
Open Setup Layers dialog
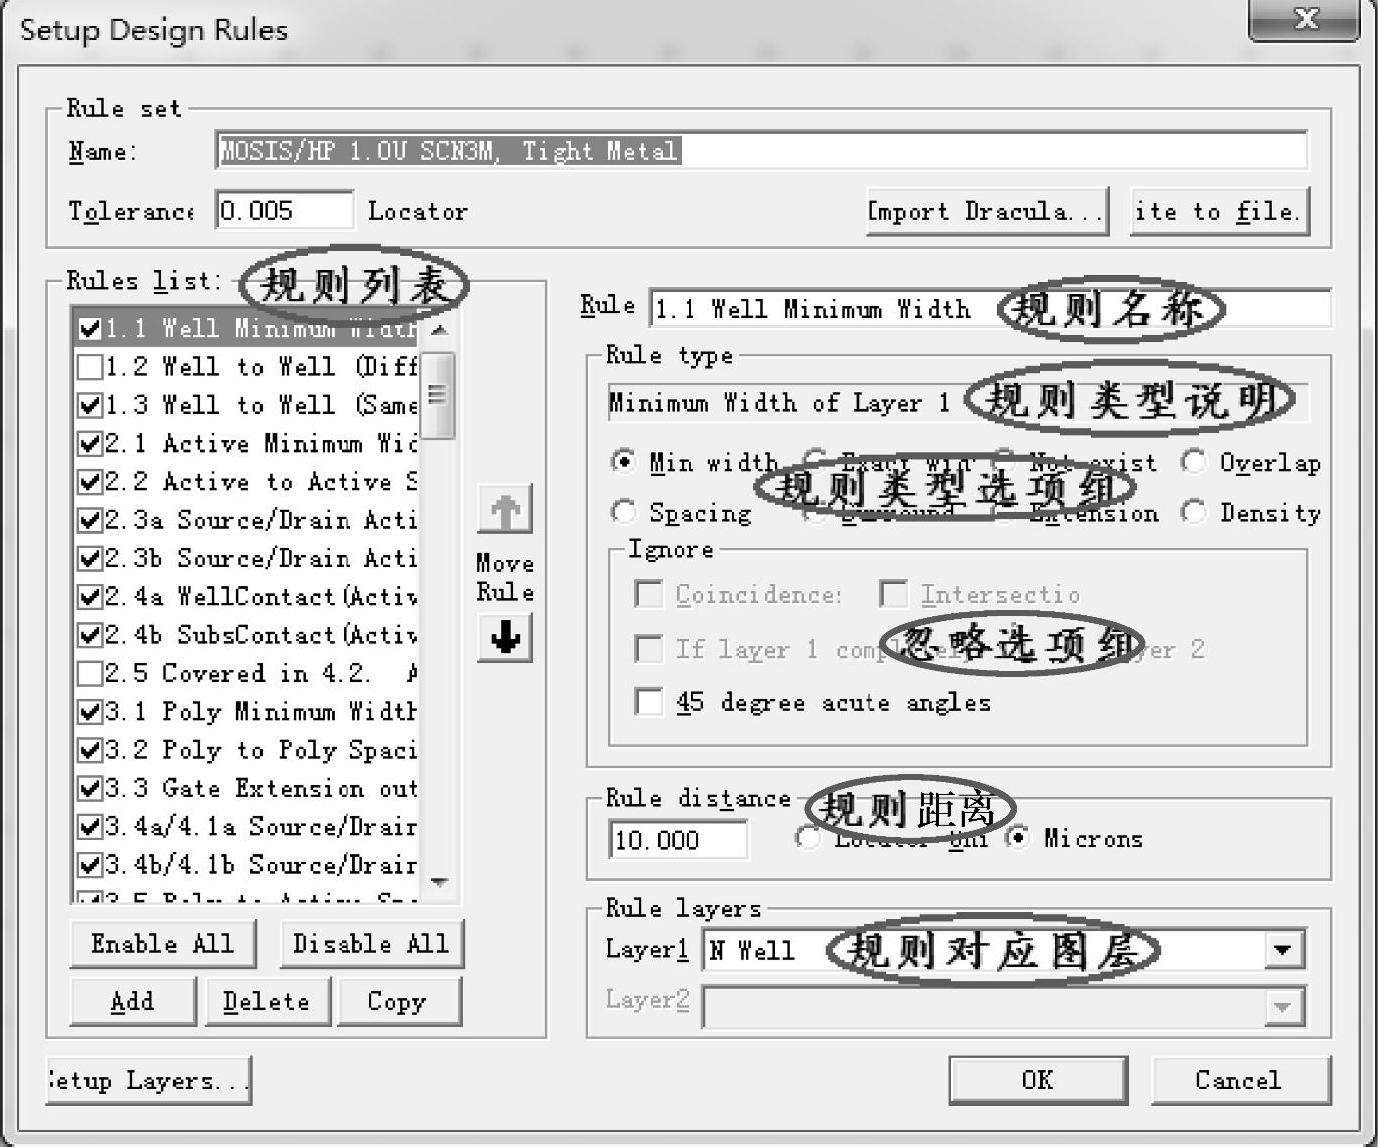[148, 1081]
